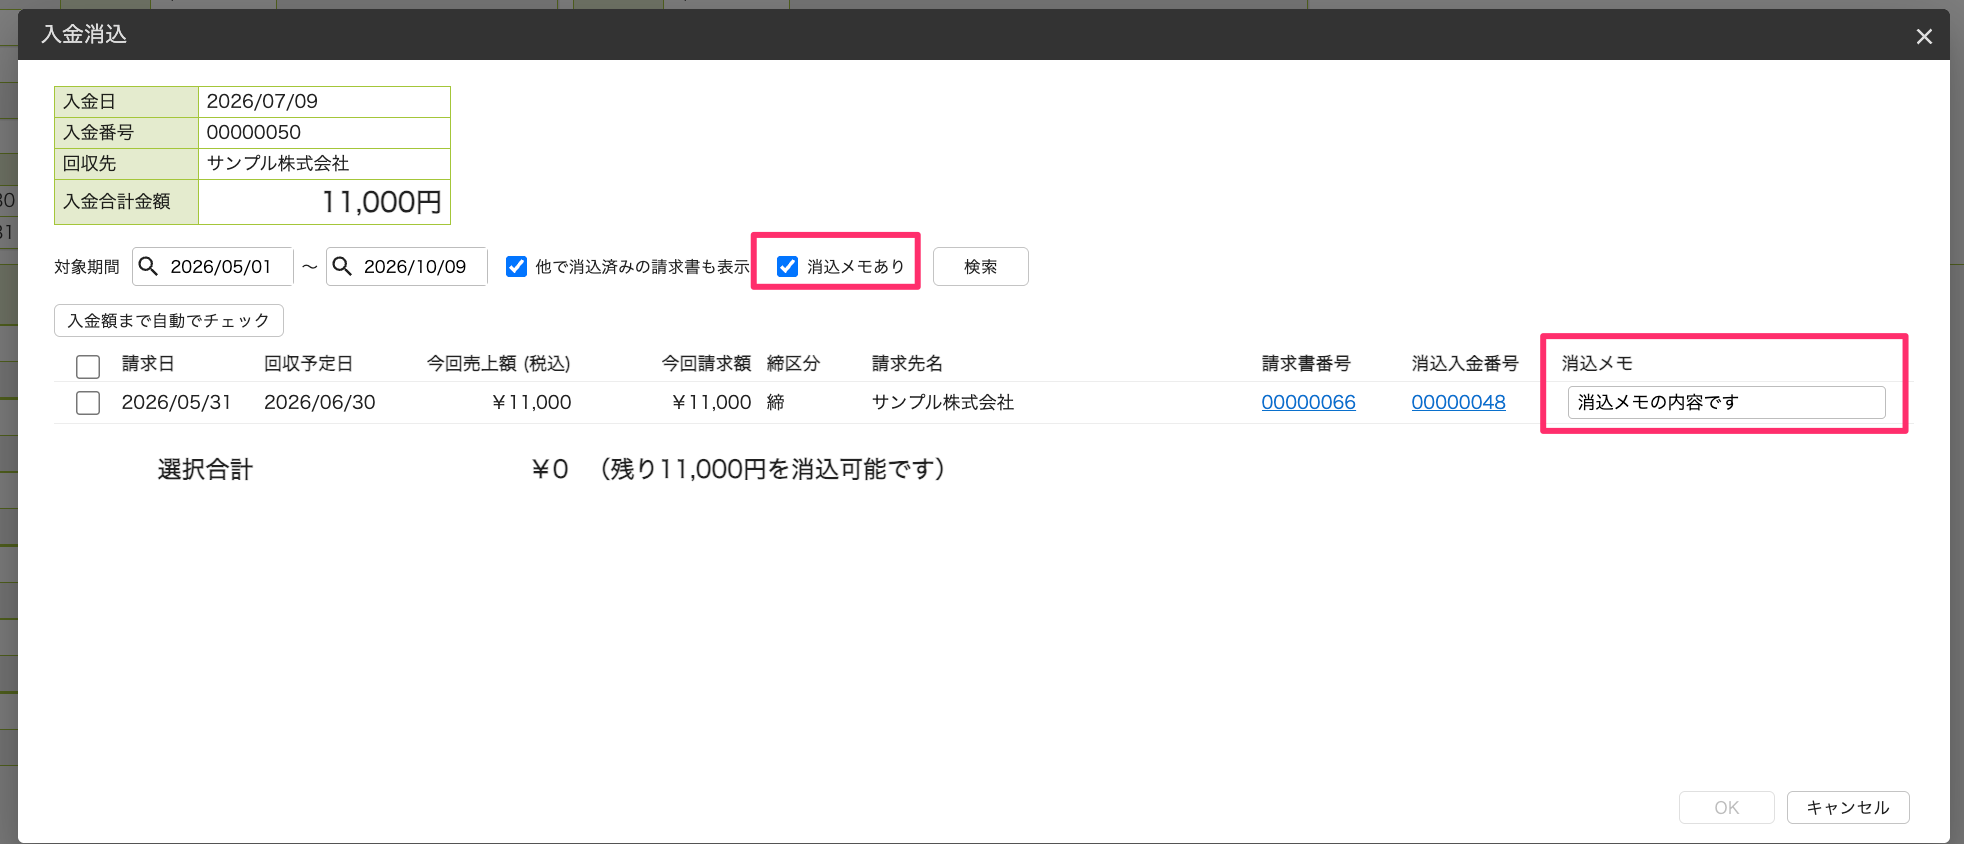Screen dimensions: 1964x844
Task: Click the 請求書番号 column header
Action: [x=1306, y=363]
